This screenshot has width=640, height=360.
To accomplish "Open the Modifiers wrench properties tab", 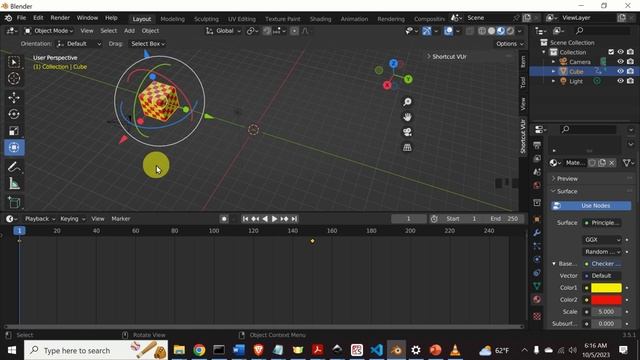I will [x=537, y=233].
